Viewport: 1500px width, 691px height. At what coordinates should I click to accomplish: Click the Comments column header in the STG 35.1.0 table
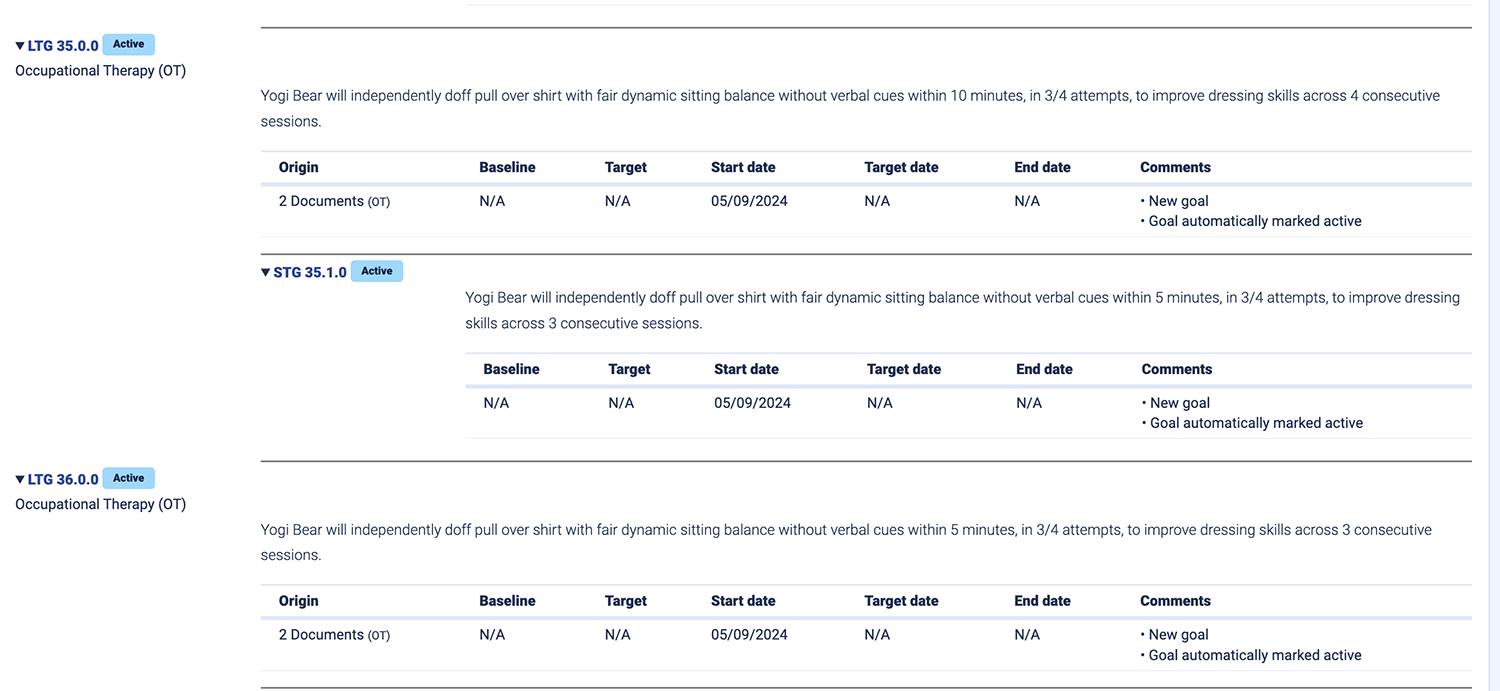(x=1176, y=370)
